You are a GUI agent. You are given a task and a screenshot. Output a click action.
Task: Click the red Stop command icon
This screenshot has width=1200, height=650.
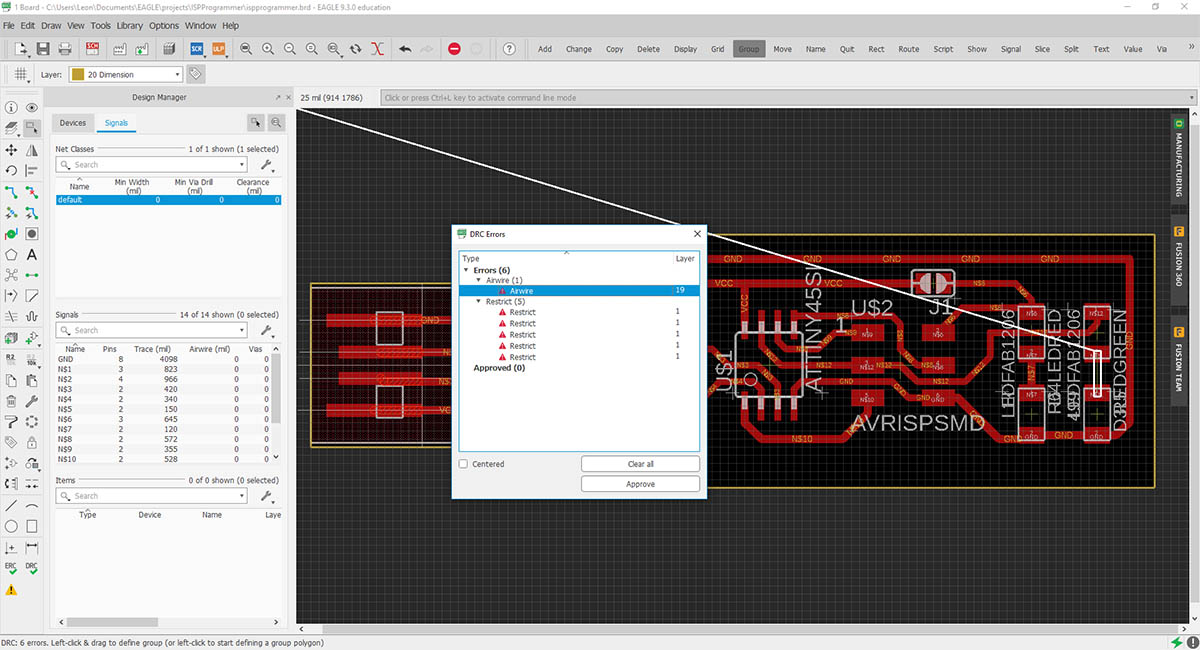tap(454, 48)
